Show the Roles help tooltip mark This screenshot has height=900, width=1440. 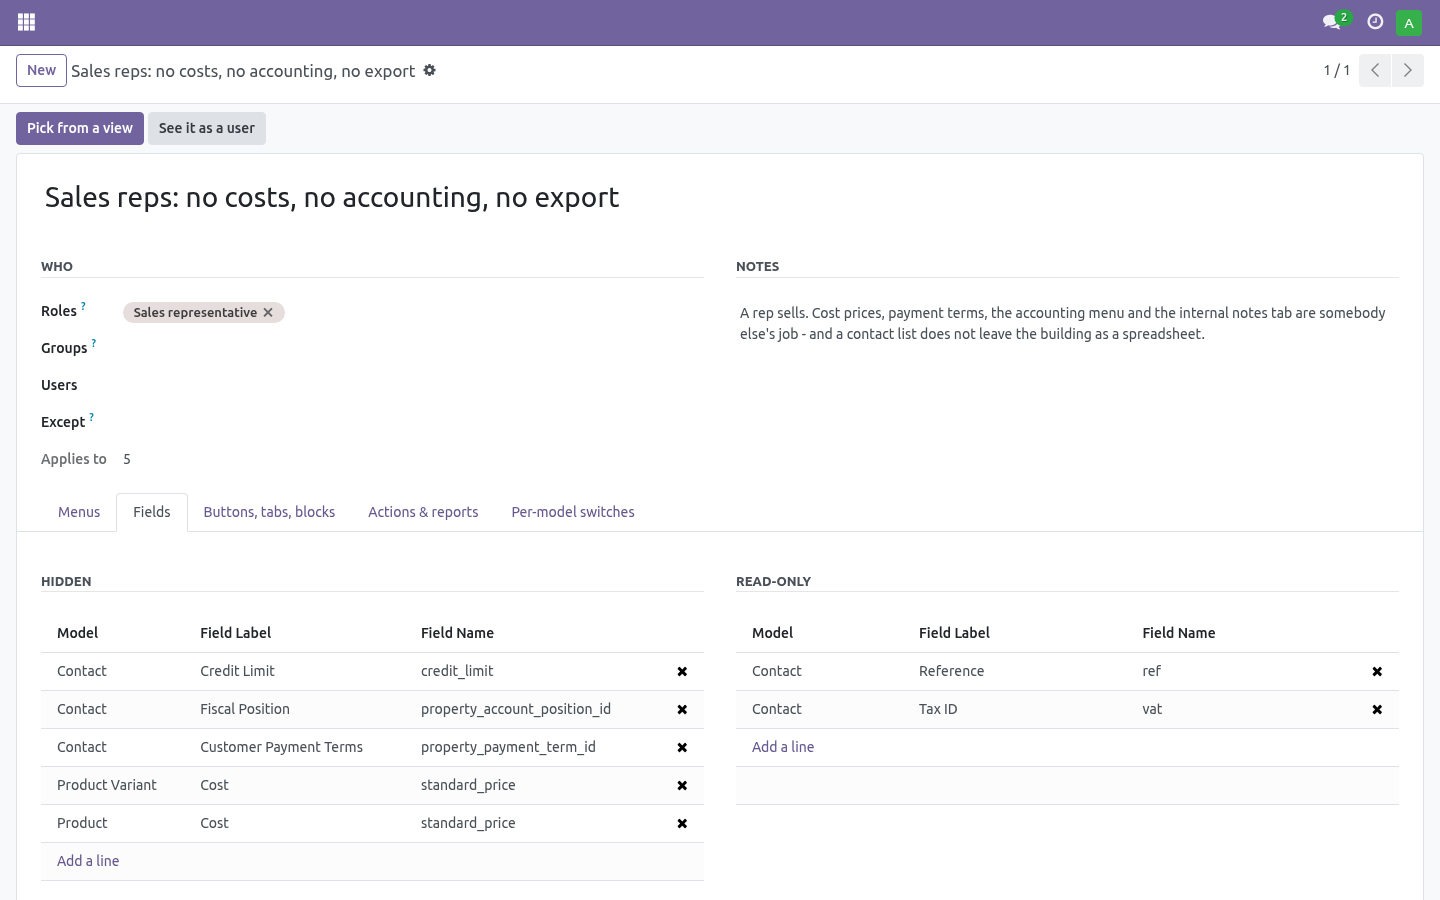(83, 306)
